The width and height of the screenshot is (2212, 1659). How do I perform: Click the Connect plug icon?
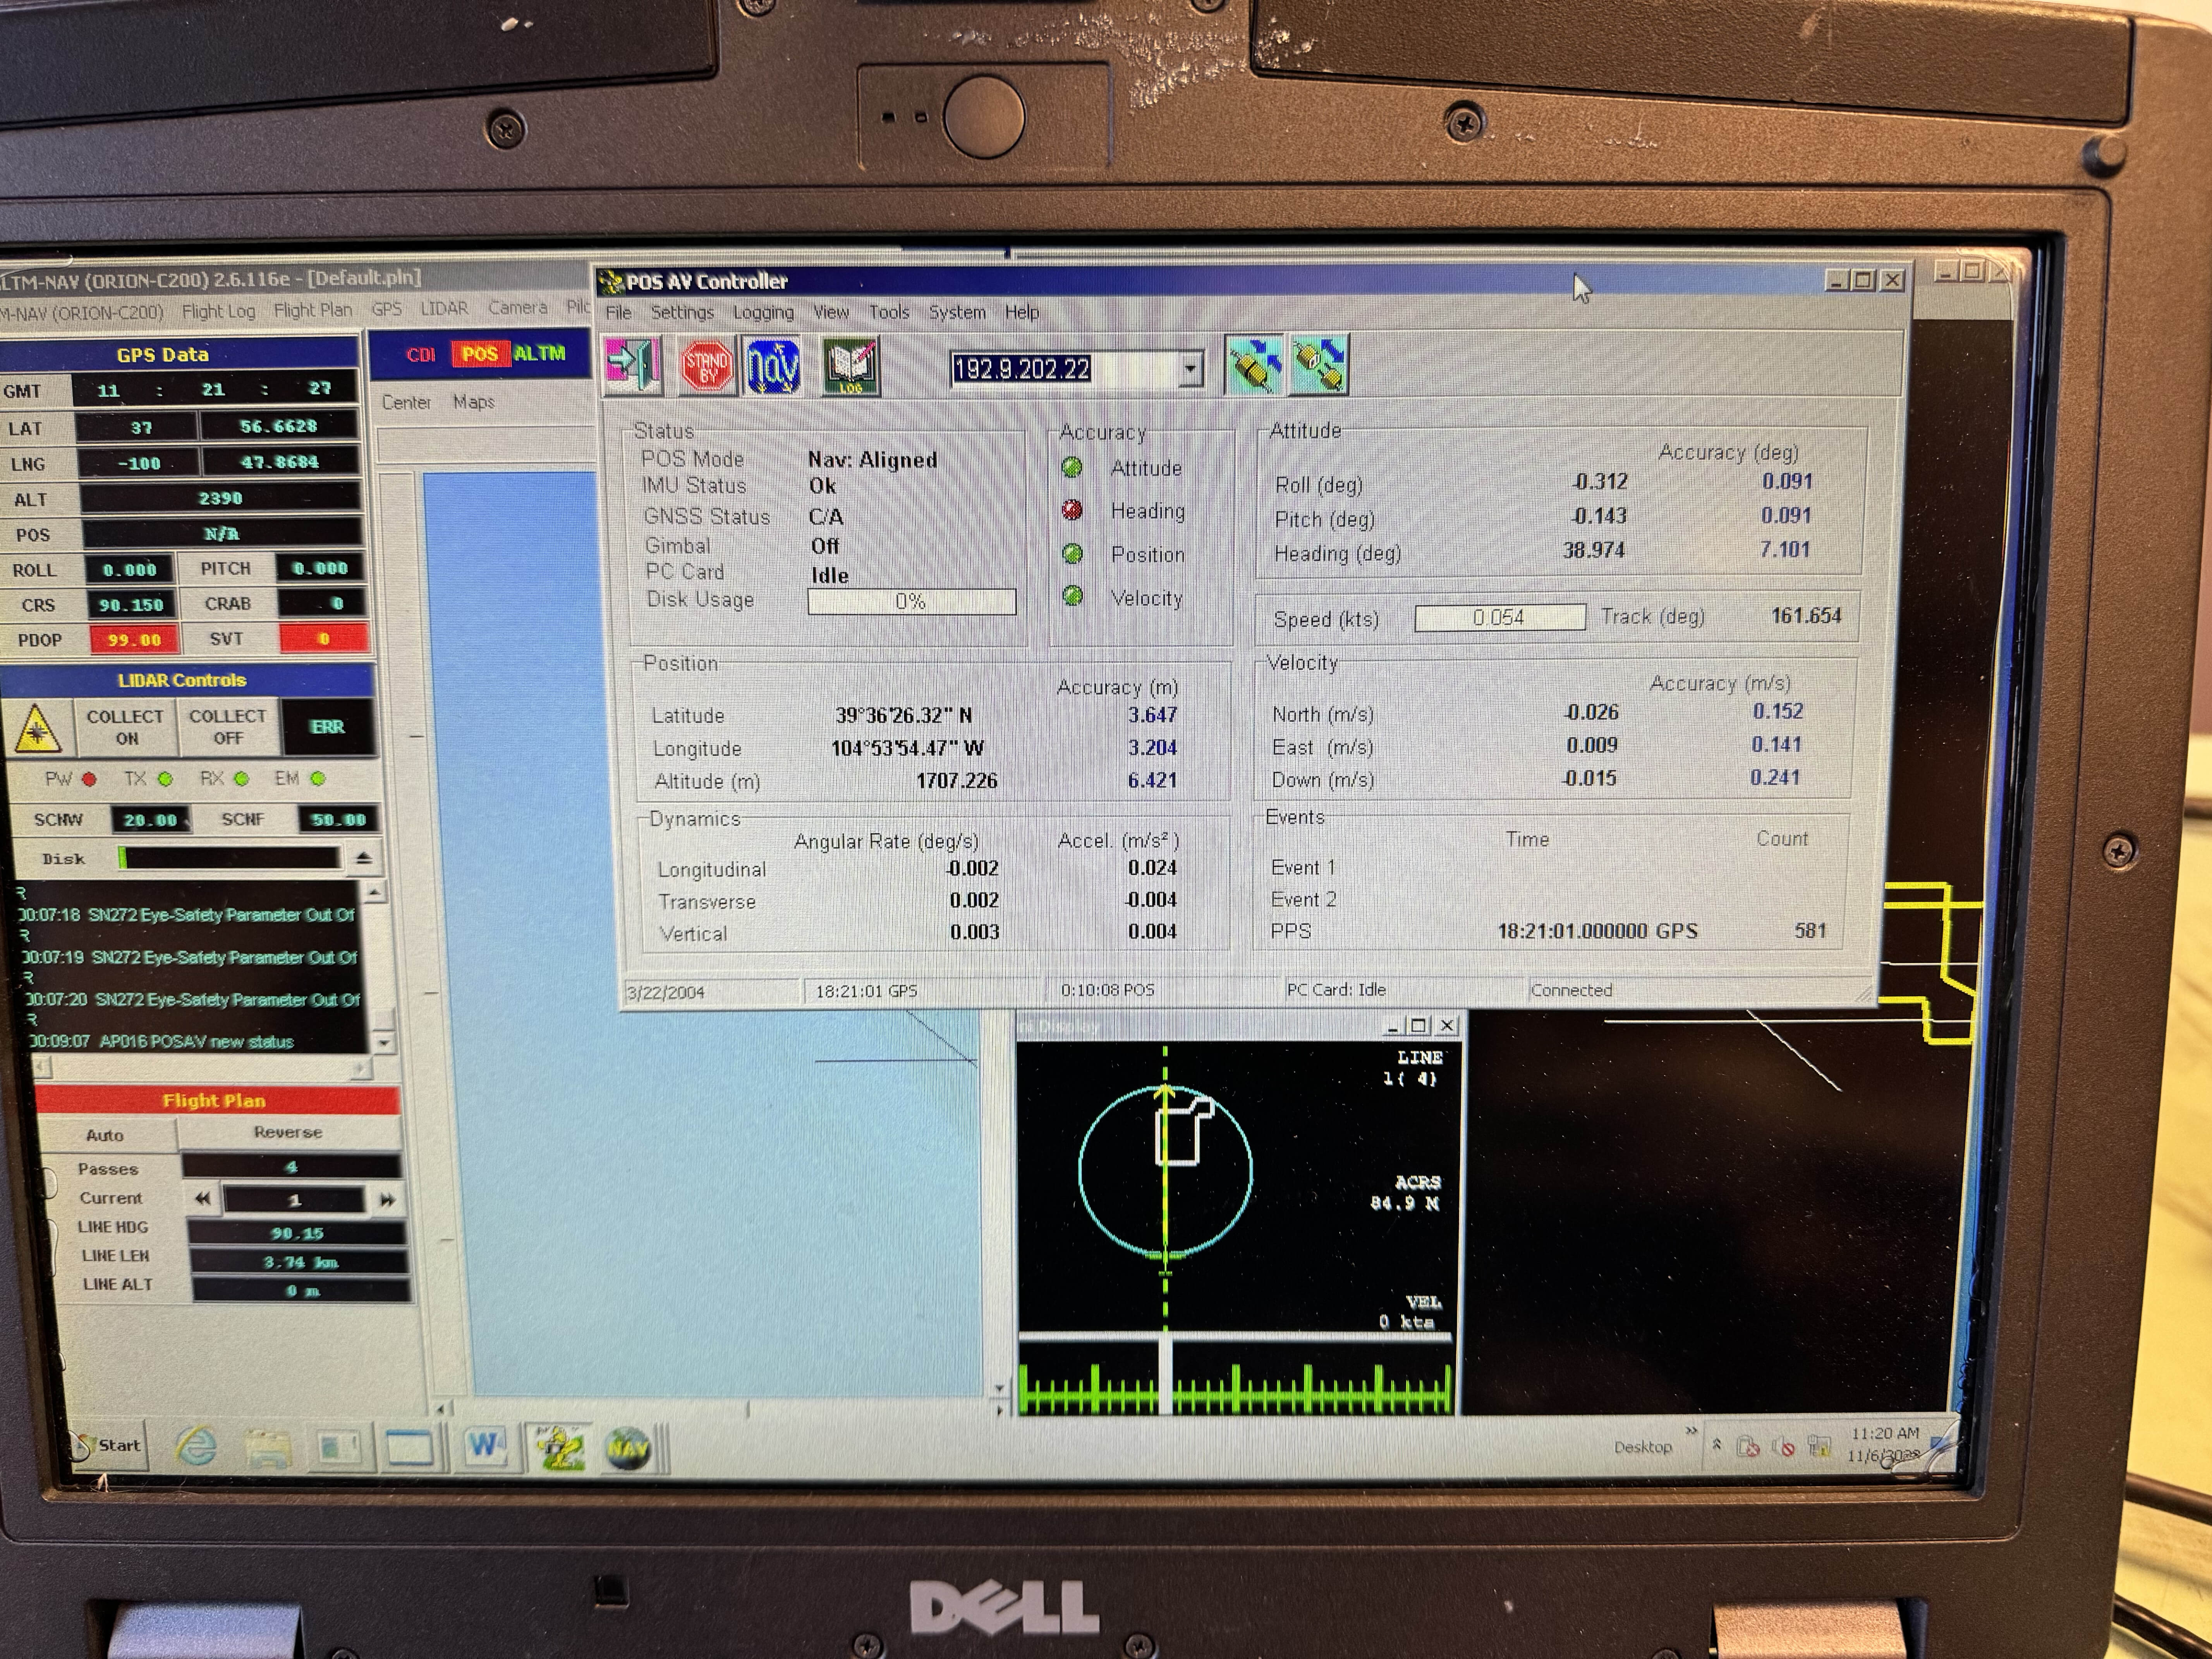point(1254,366)
